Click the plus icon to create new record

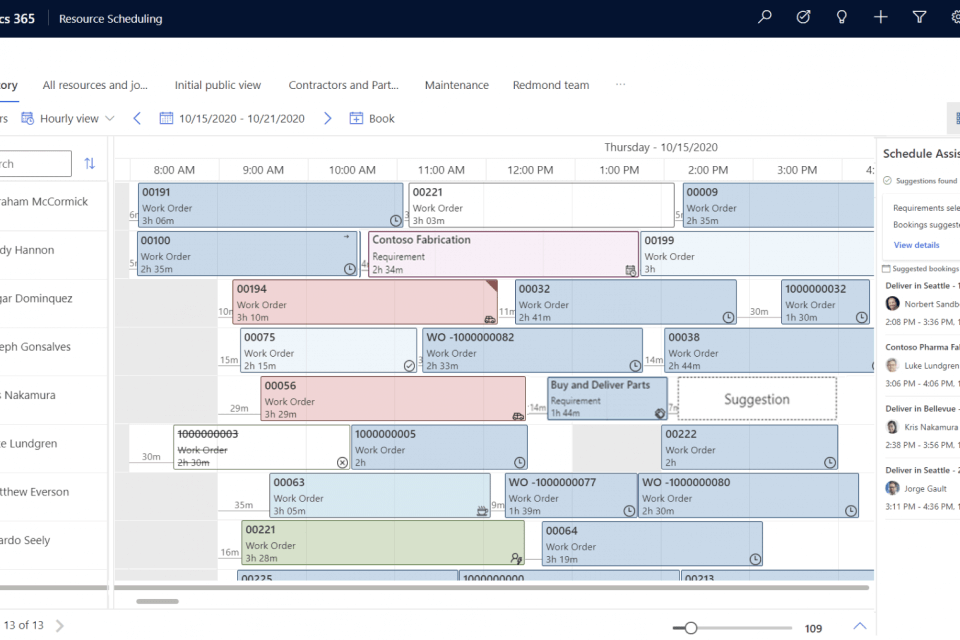pos(880,18)
